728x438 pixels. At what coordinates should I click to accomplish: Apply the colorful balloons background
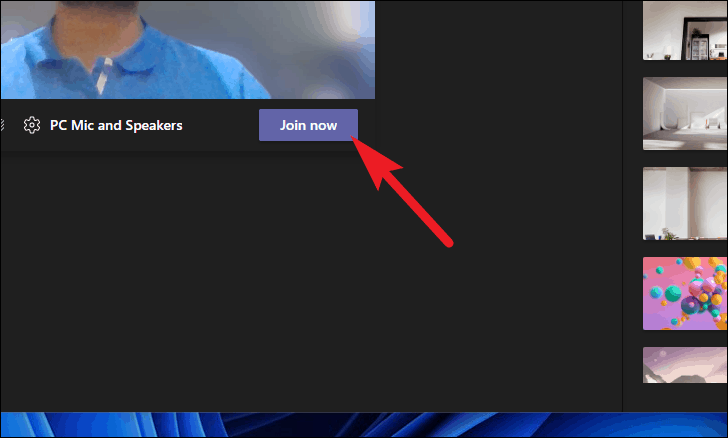(x=685, y=294)
